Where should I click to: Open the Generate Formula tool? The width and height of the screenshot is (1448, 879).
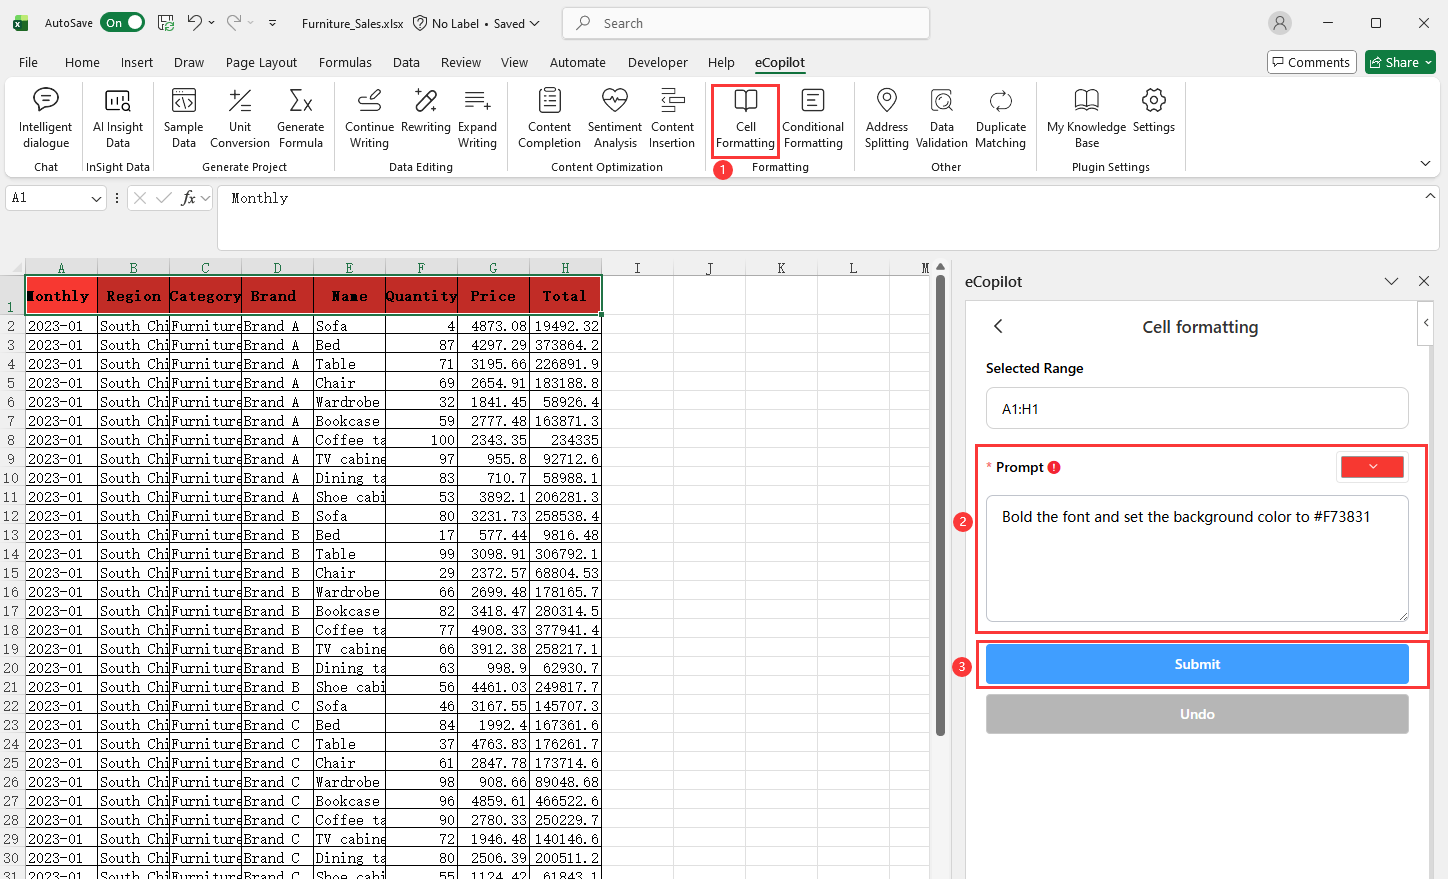[x=300, y=118]
